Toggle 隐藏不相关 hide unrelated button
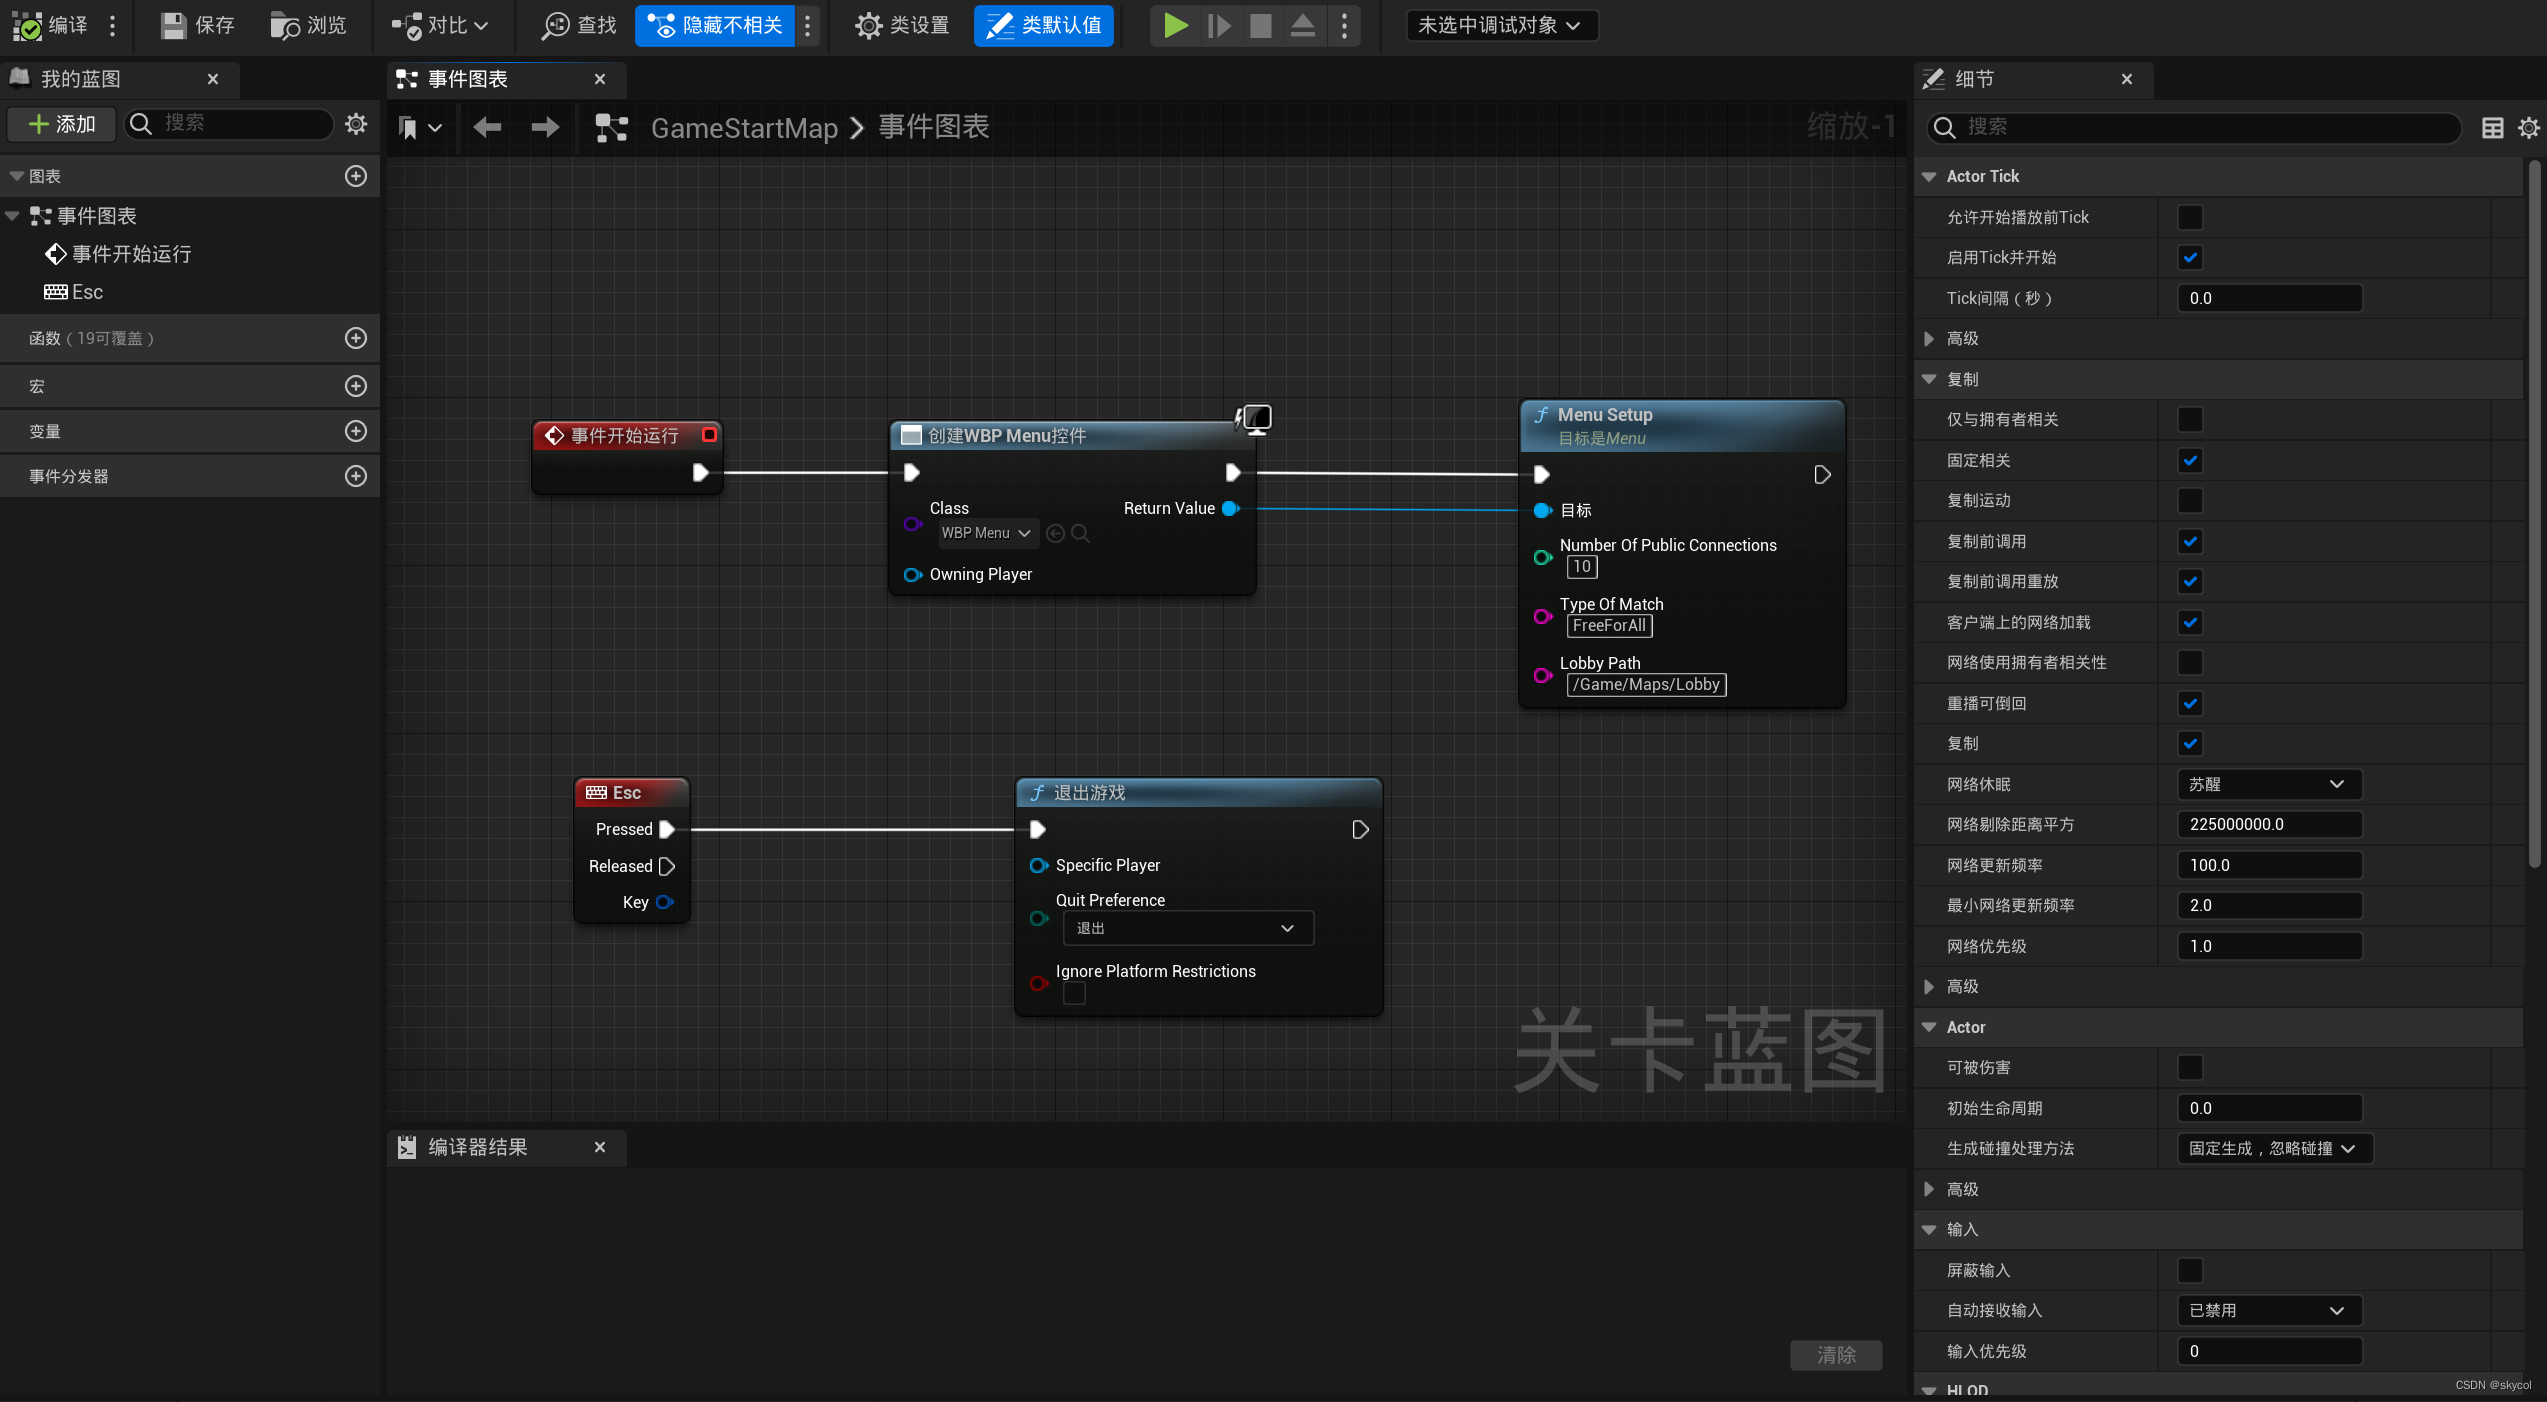The width and height of the screenshot is (2547, 1402). point(716,25)
